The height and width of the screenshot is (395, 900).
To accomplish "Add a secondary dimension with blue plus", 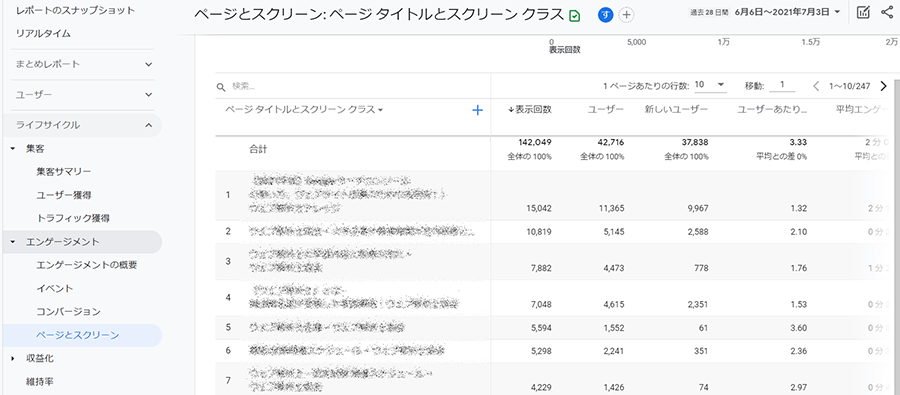I will (477, 110).
